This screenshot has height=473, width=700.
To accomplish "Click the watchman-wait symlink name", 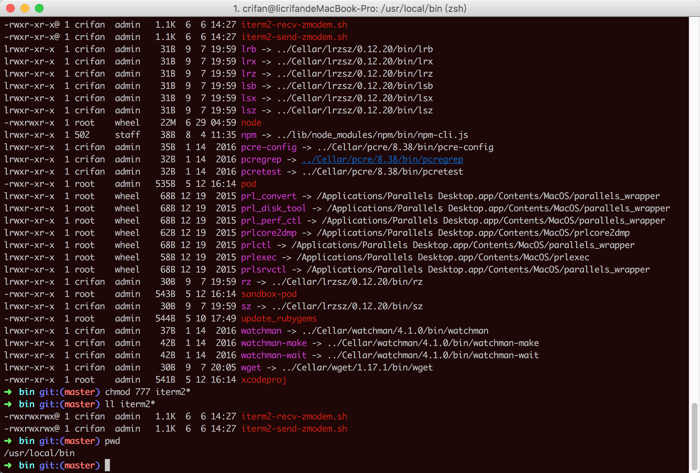I will pyautogui.click(x=274, y=355).
